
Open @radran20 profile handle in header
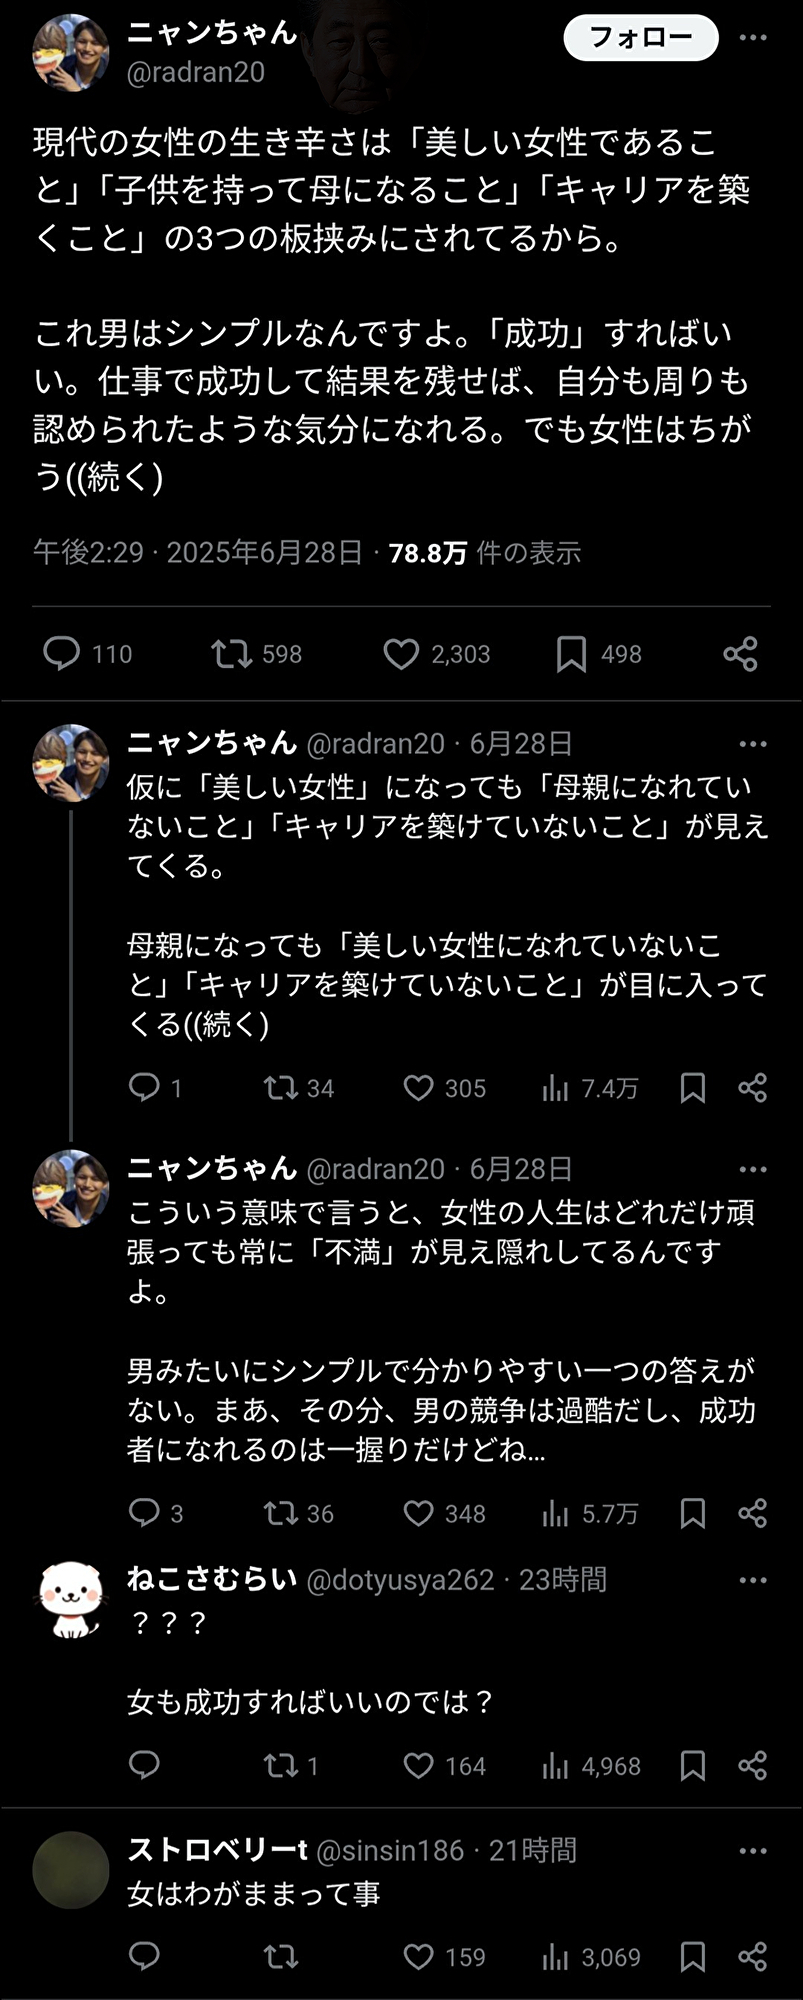[x=196, y=72]
